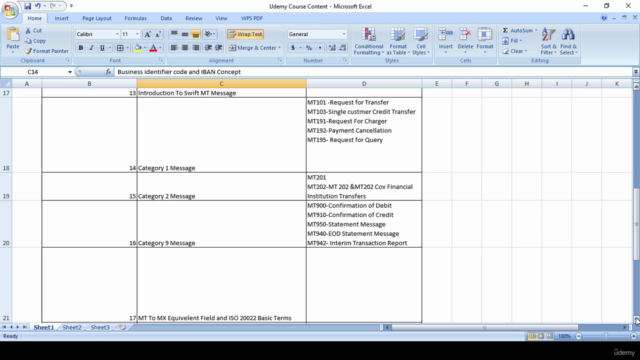The height and width of the screenshot is (360, 640).
Task: Open Conditional Formatting menu
Action: click(369, 41)
